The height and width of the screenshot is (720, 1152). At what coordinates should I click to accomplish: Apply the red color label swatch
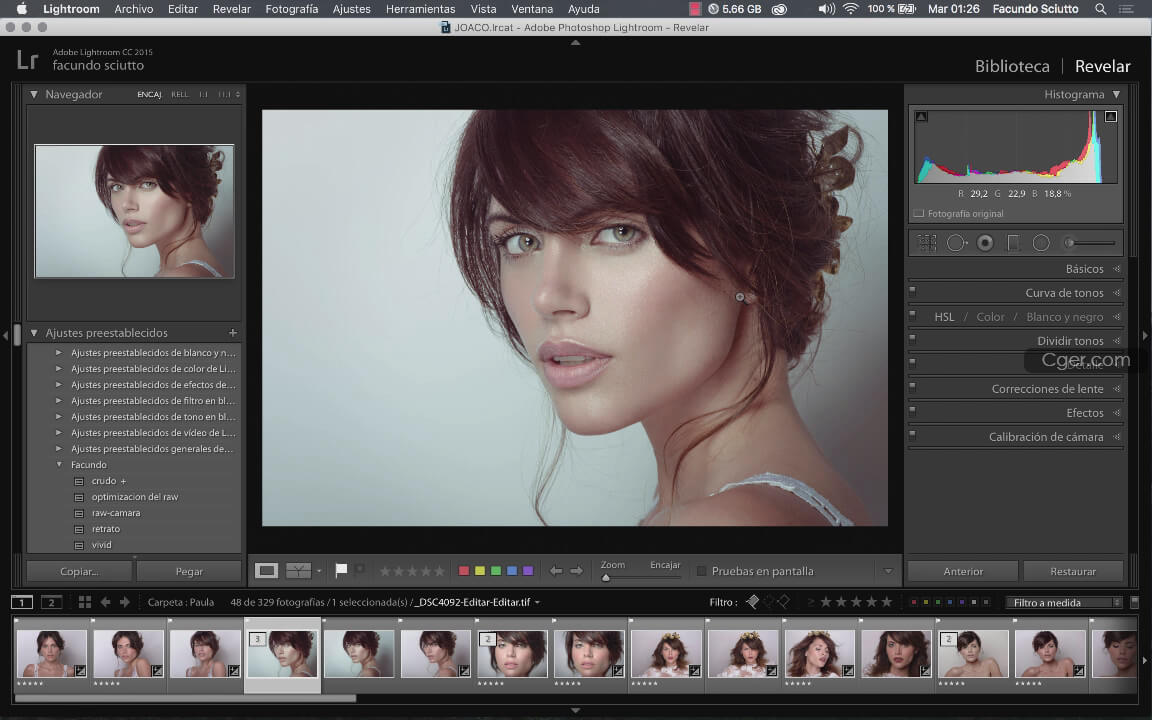point(464,571)
